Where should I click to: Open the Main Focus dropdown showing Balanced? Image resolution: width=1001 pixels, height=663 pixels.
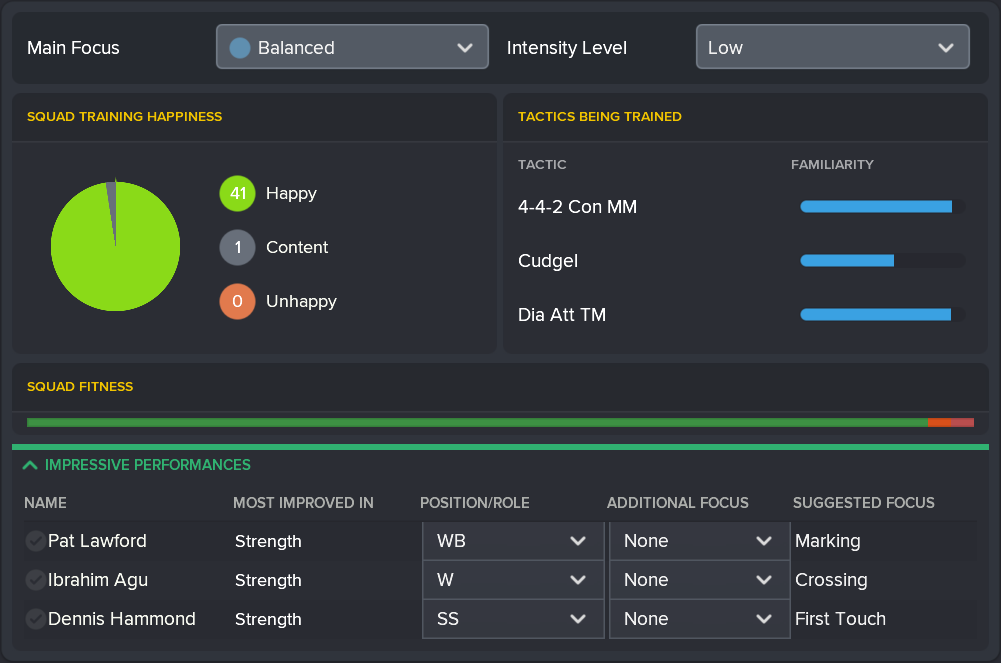click(352, 46)
